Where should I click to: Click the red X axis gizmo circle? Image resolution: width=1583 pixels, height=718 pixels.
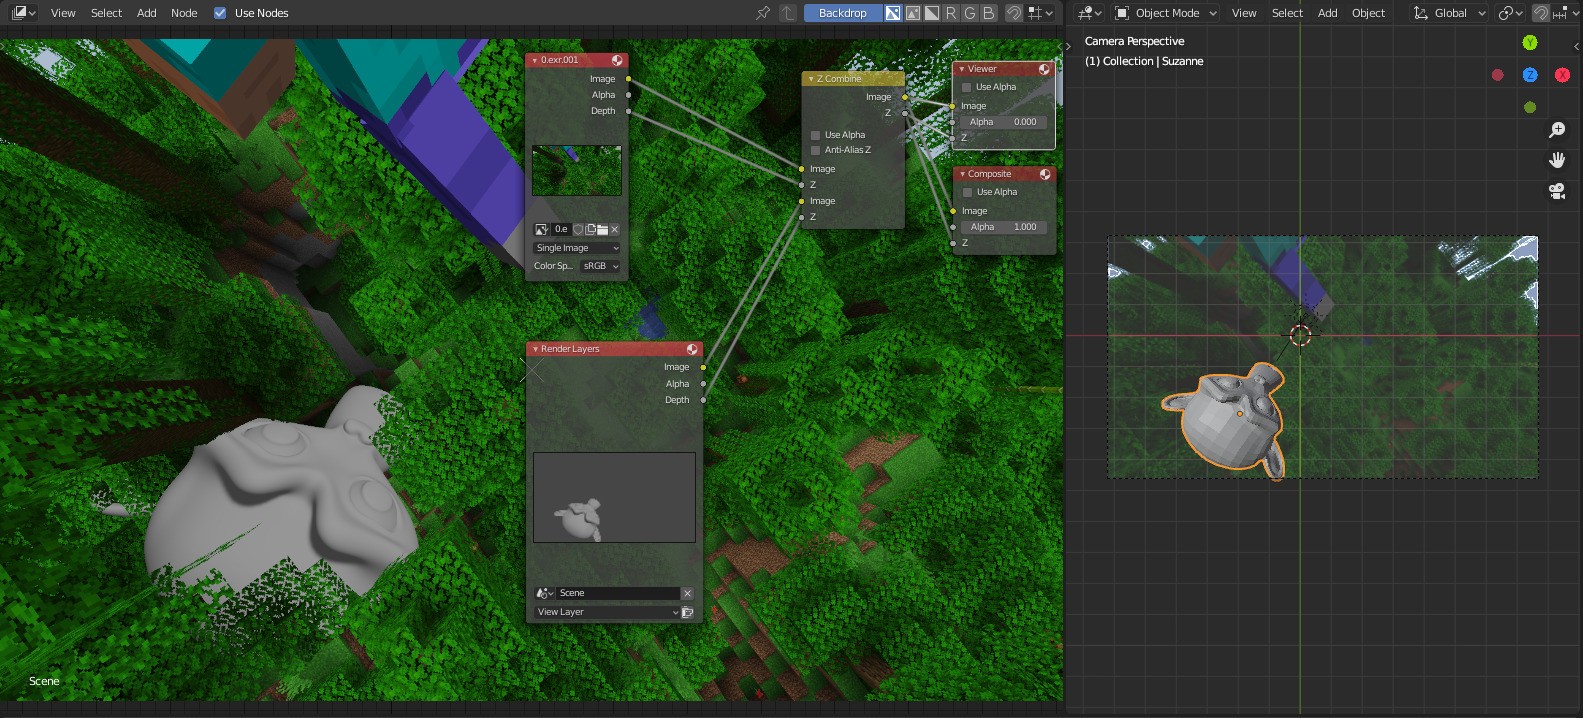pos(1562,75)
